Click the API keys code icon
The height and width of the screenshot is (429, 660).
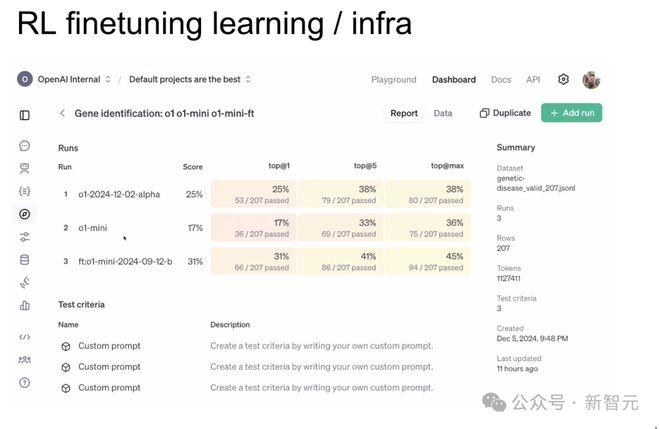[x=25, y=337]
